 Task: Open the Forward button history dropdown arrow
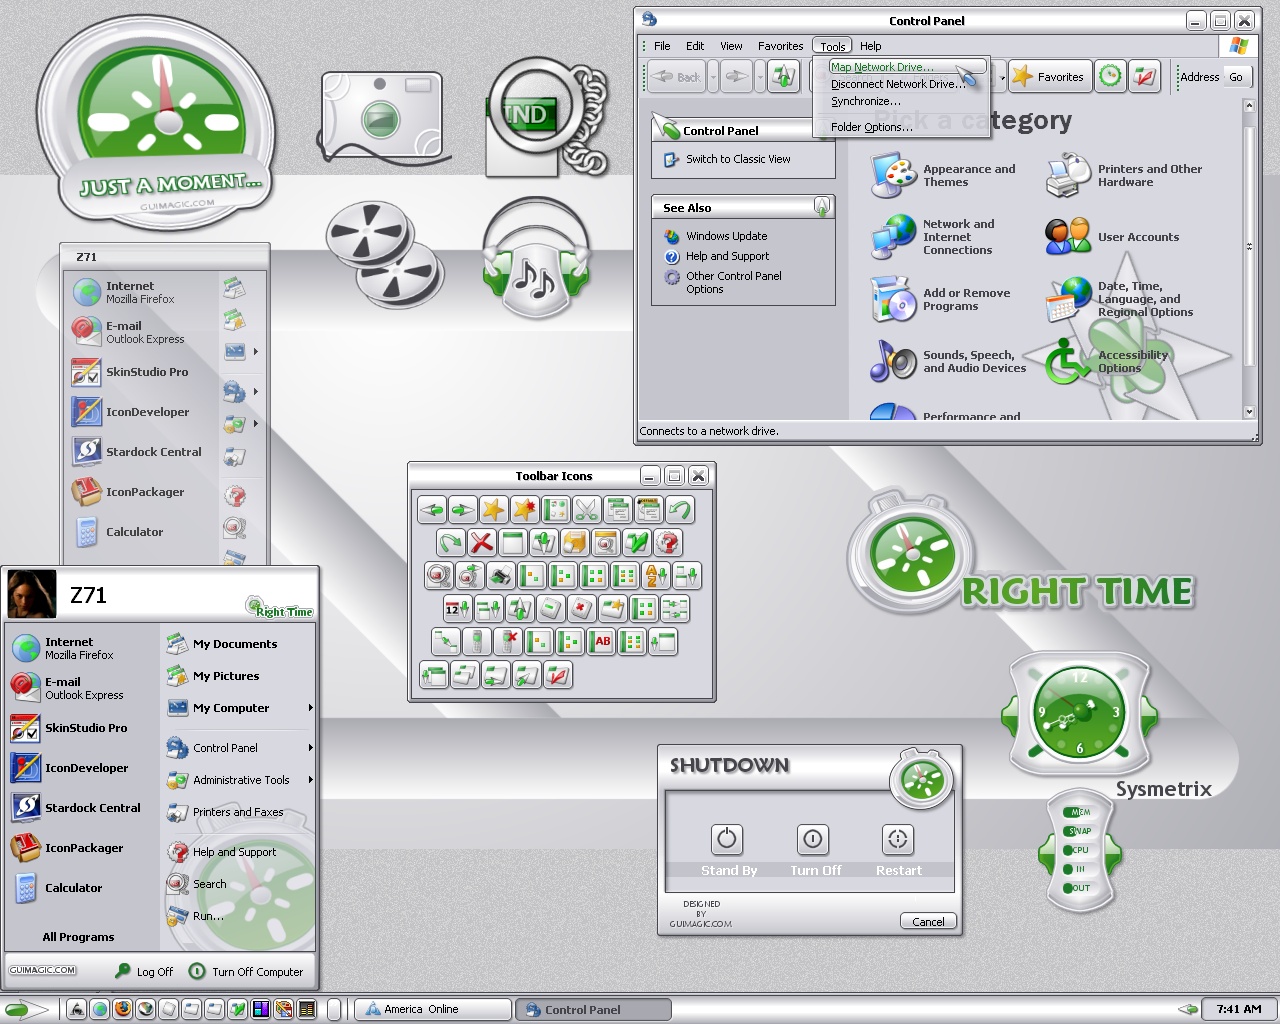click(x=760, y=77)
